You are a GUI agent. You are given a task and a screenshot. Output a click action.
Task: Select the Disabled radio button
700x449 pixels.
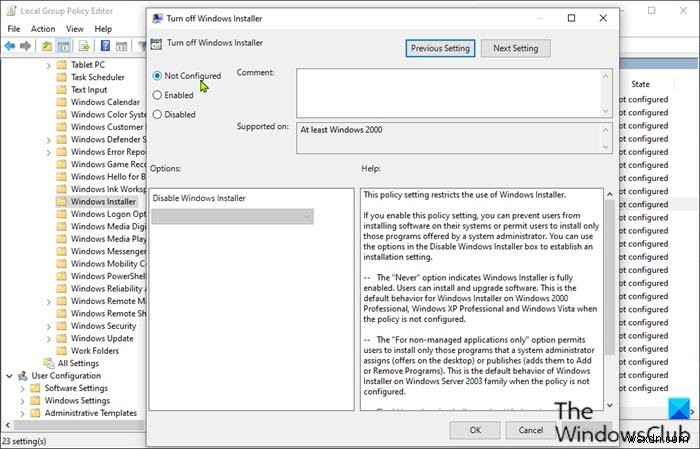pyautogui.click(x=157, y=114)
